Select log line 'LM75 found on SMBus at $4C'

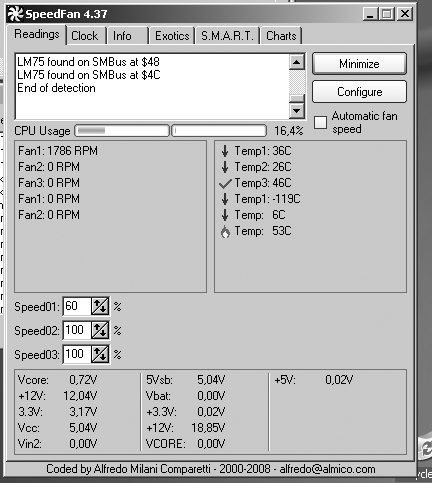[89, 75]
